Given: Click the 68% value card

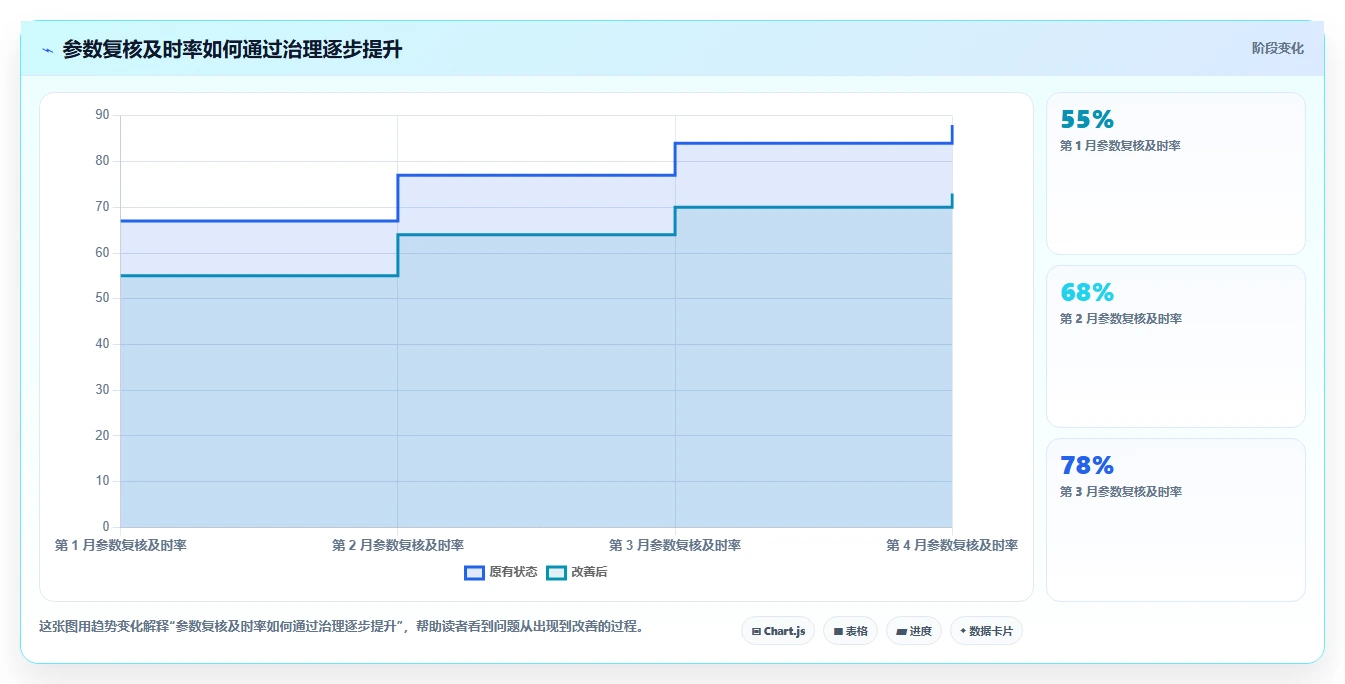Looking at the screenshot, I should 1176,346.
